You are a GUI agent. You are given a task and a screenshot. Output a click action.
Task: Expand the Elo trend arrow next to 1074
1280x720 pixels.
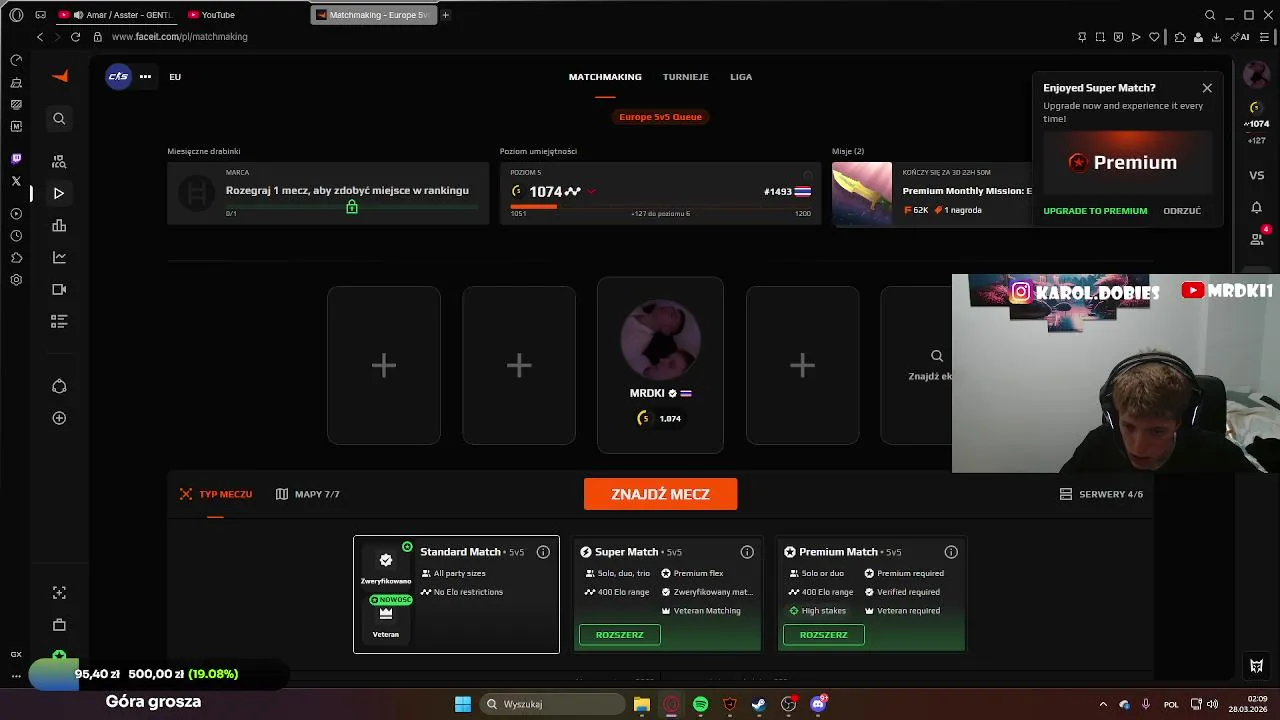point(591,191)
